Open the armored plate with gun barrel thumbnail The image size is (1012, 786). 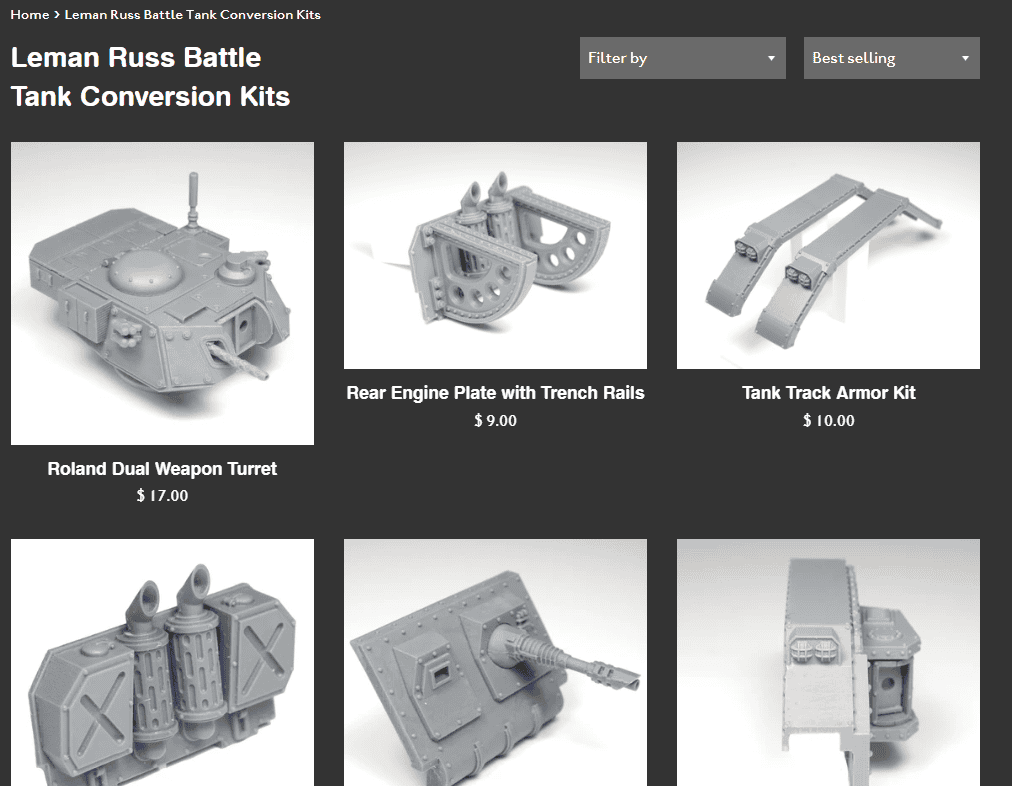[495, 662]
